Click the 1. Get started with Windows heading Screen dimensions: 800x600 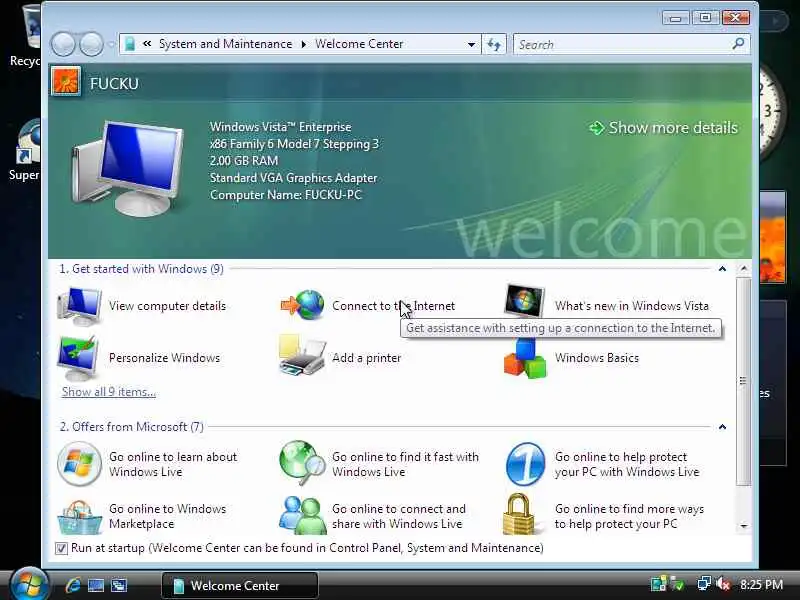click(x=141, y=269)
